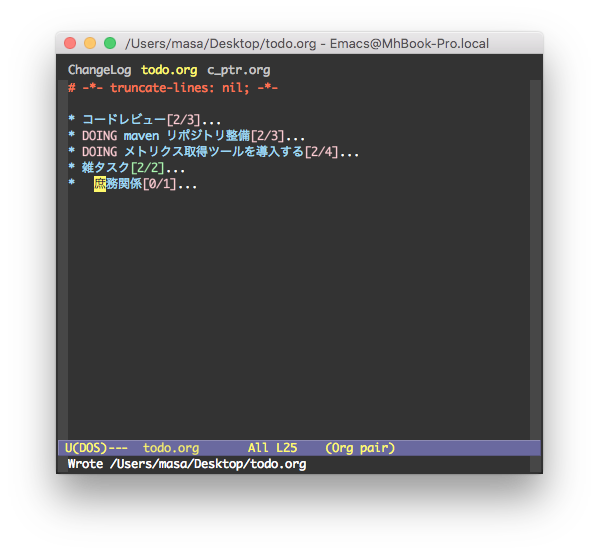599x554 pixels.
Task: Expand the 庶務関係[0/1] heading
Action: point(133,184)
